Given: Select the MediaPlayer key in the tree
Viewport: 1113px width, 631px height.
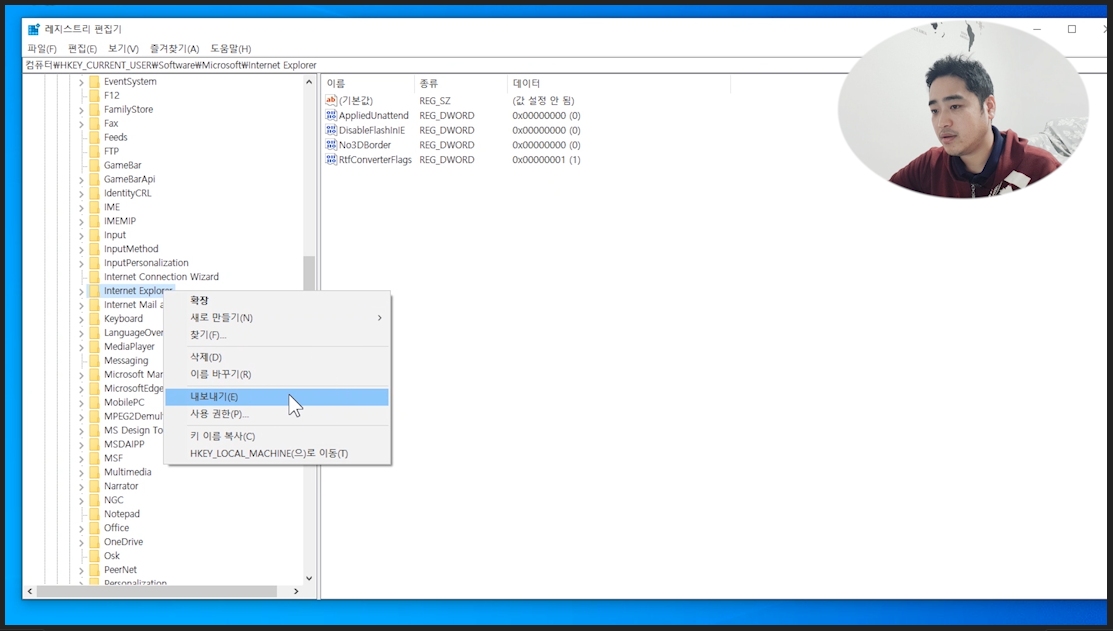Looking at the screenshot, I should point(129,346).
